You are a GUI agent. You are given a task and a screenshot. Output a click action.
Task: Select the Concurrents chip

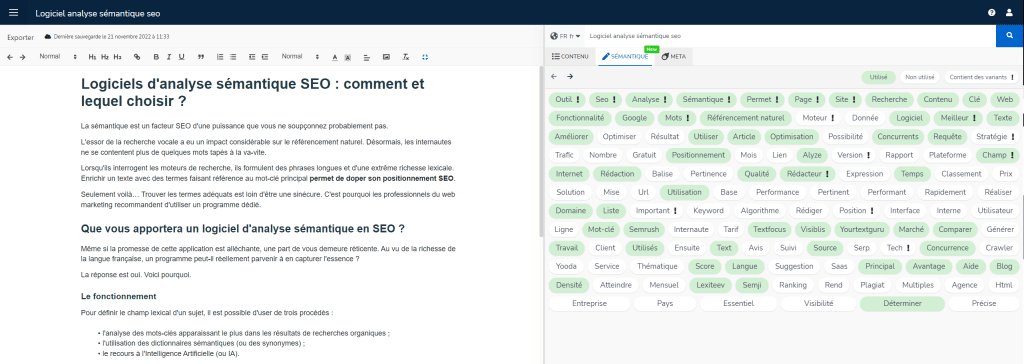click(897, 137)
